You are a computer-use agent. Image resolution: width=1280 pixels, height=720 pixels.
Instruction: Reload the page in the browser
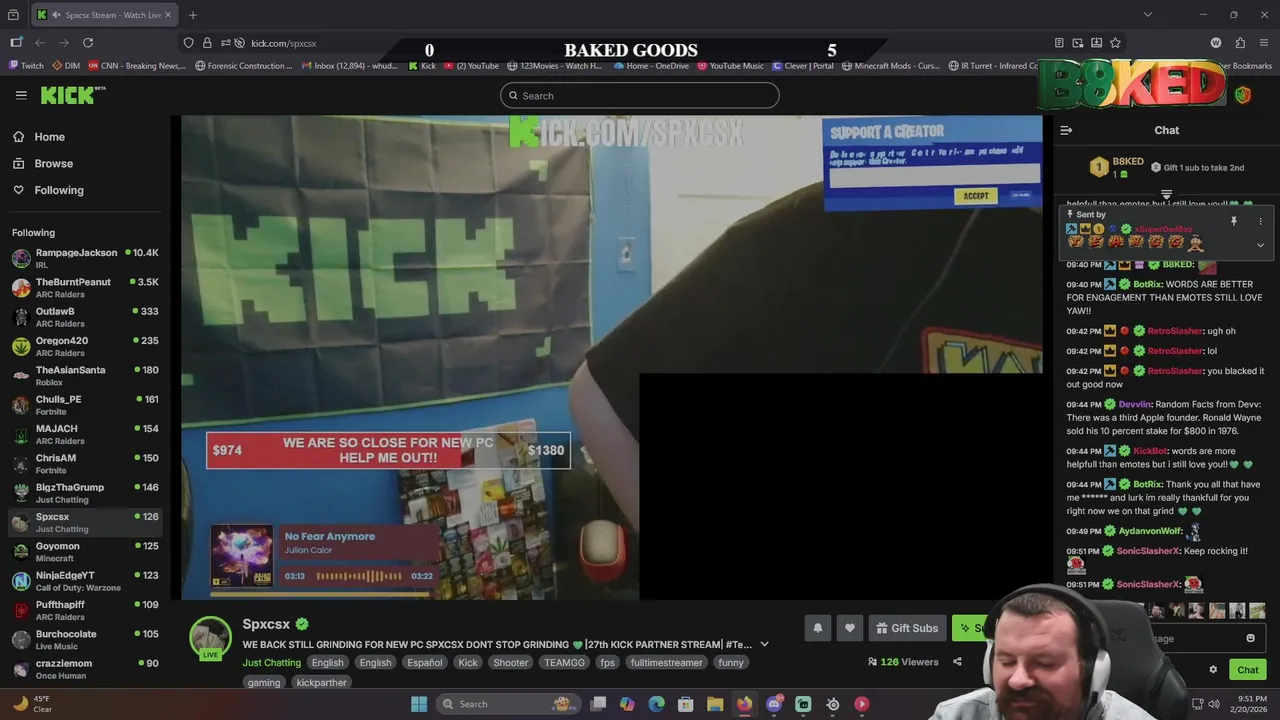(88, 43)
